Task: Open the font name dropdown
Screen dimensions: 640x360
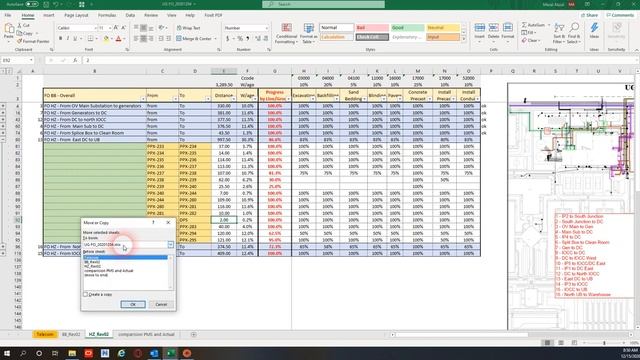Action: point(95,28)
